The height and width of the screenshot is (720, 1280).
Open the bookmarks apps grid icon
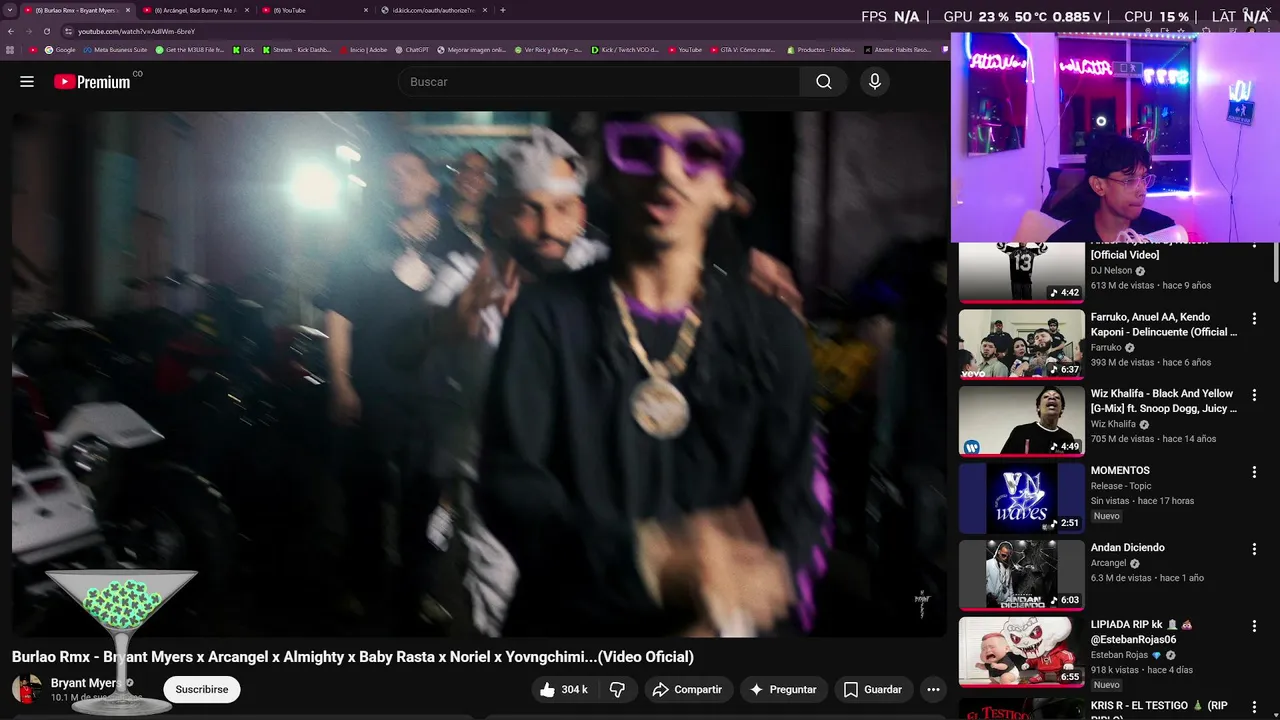coord(10,49)
